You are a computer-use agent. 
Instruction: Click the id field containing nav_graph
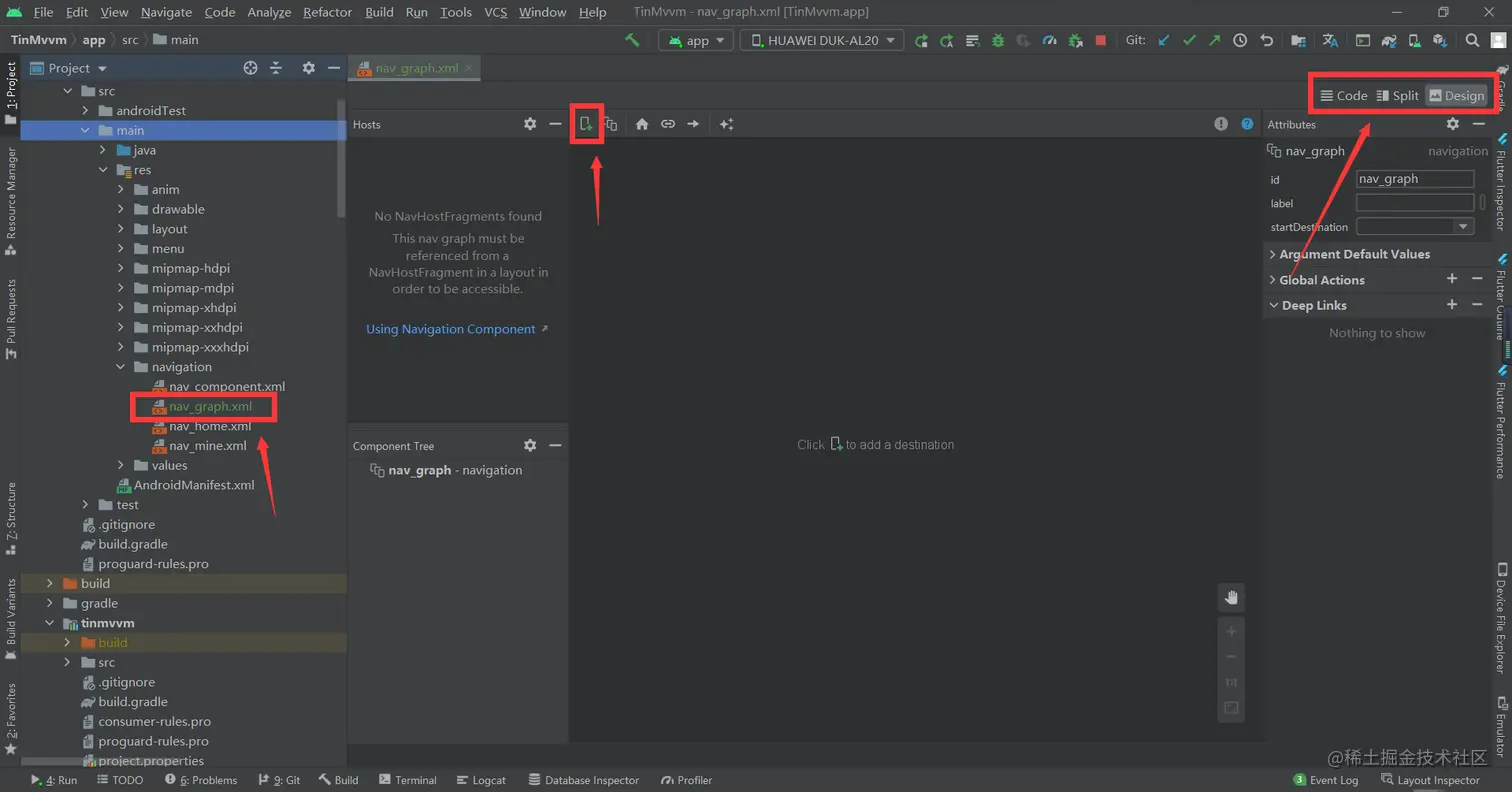tap(1415, 179)
